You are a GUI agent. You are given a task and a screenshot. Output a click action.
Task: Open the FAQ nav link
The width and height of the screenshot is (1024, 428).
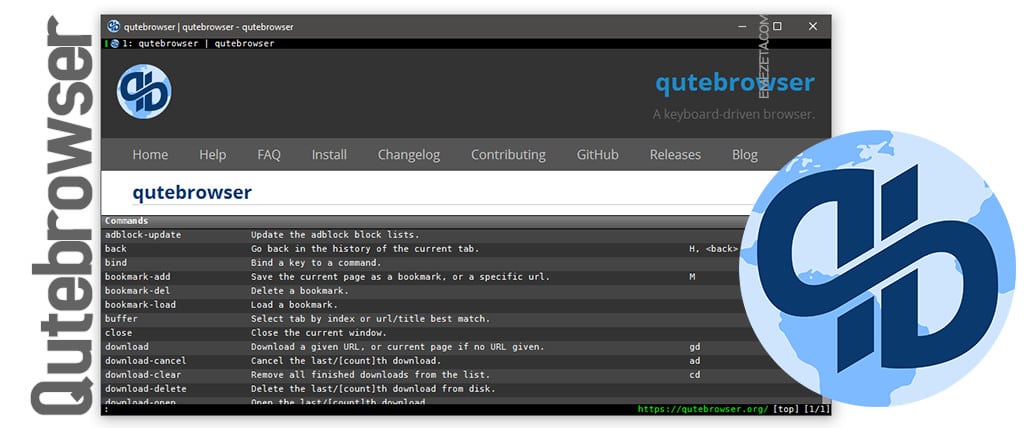coord(269,155)
